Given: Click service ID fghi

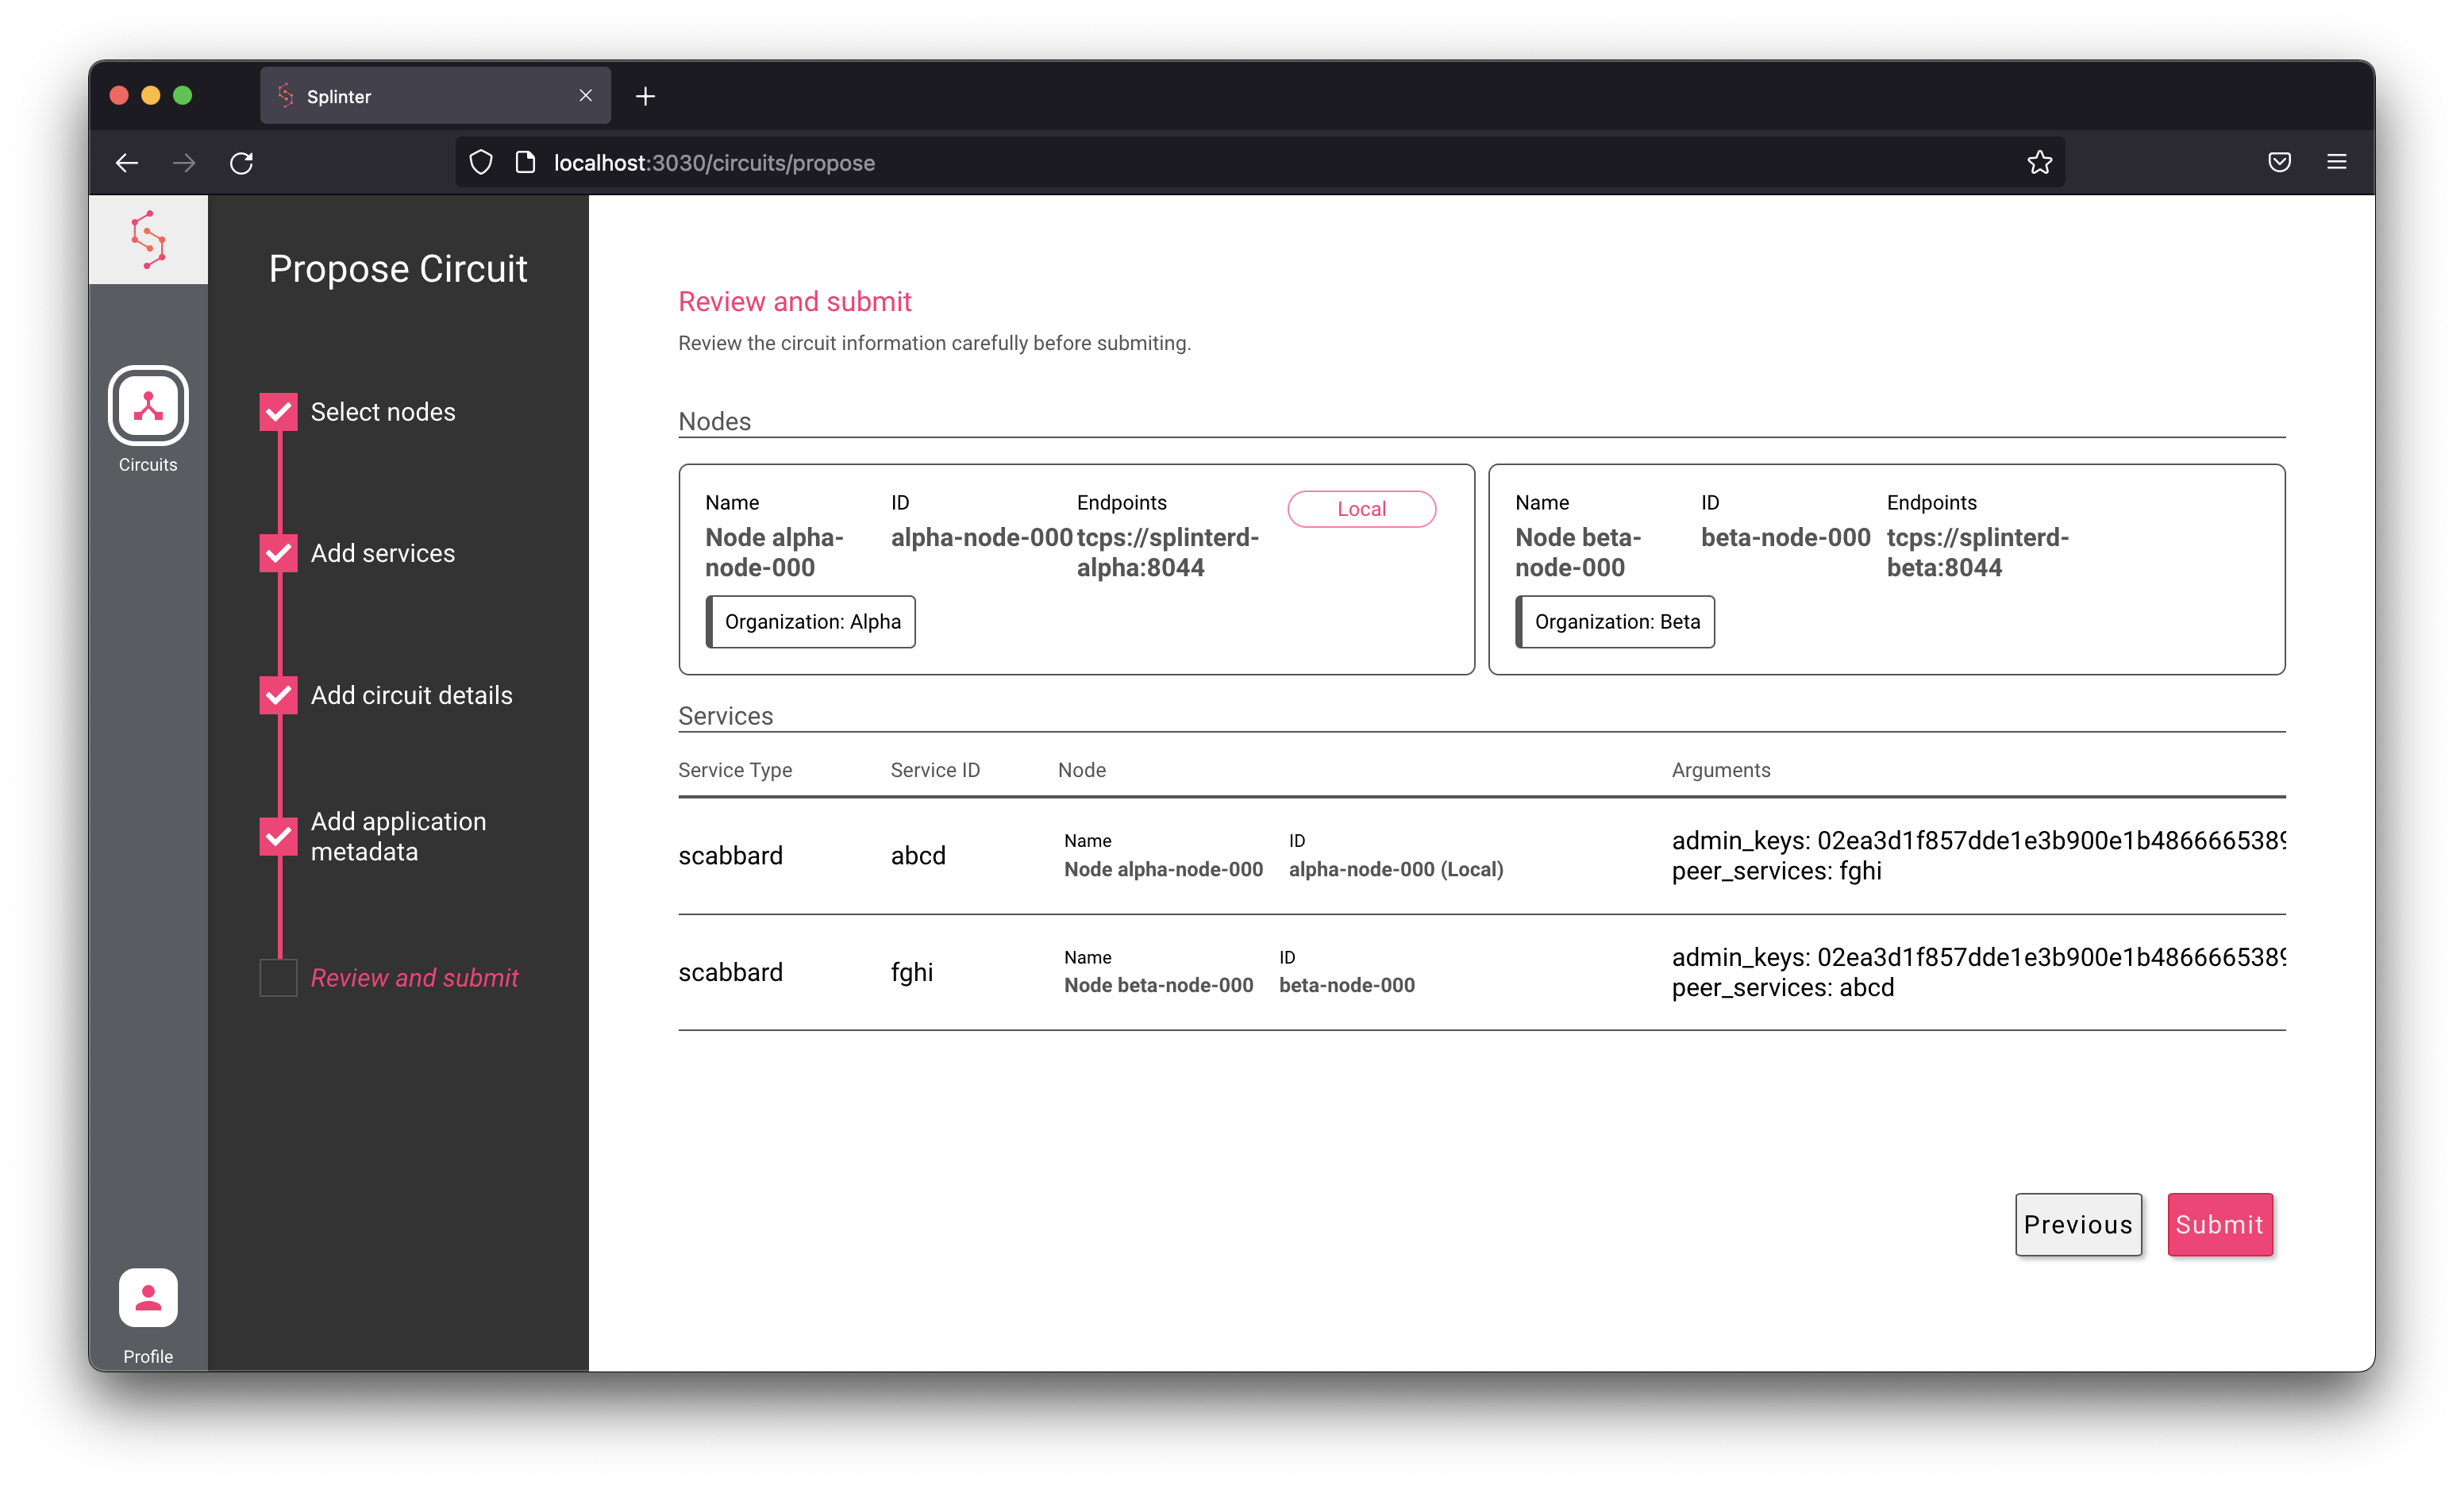Looking at the screenshot, I should (912, 972).
